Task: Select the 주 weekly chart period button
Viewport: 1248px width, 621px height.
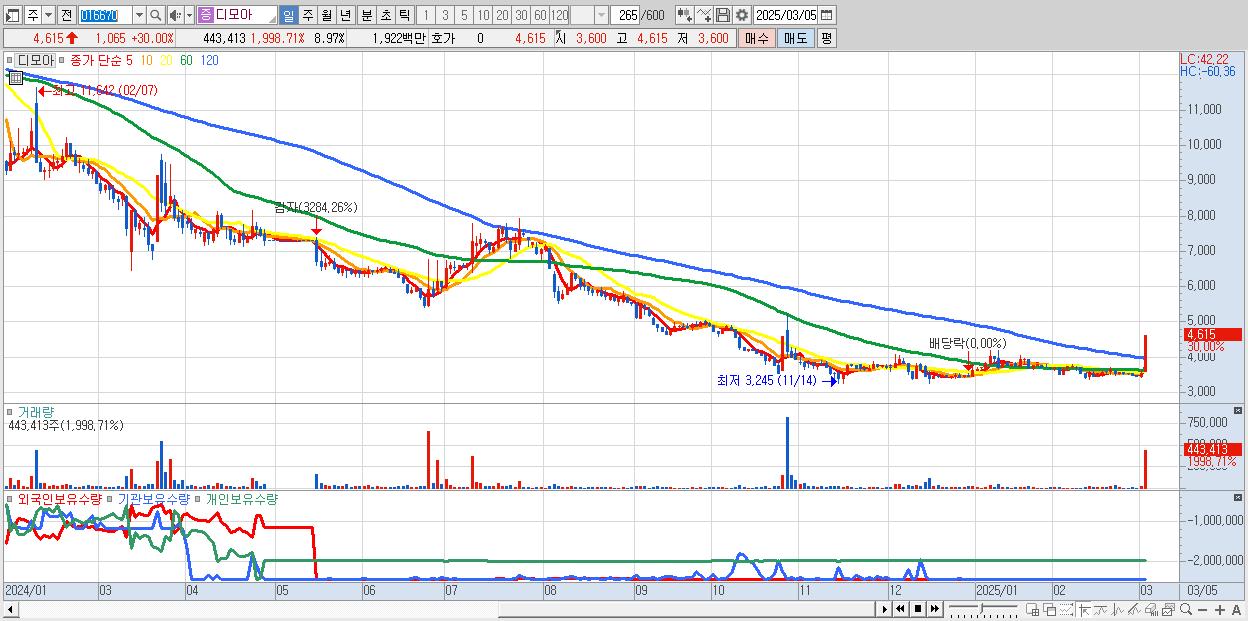Action: tap(307, 15)
